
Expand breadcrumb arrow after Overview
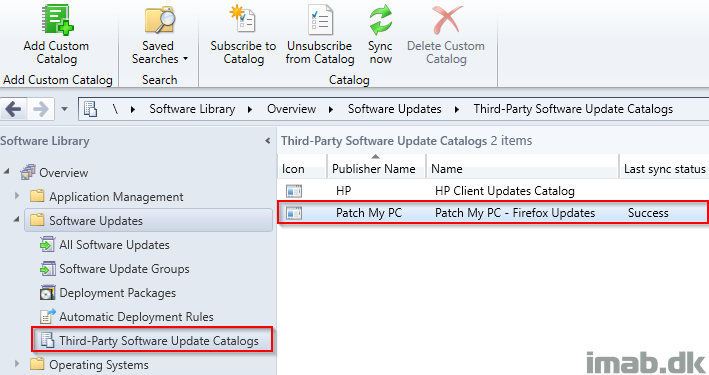tap(331, 109)
